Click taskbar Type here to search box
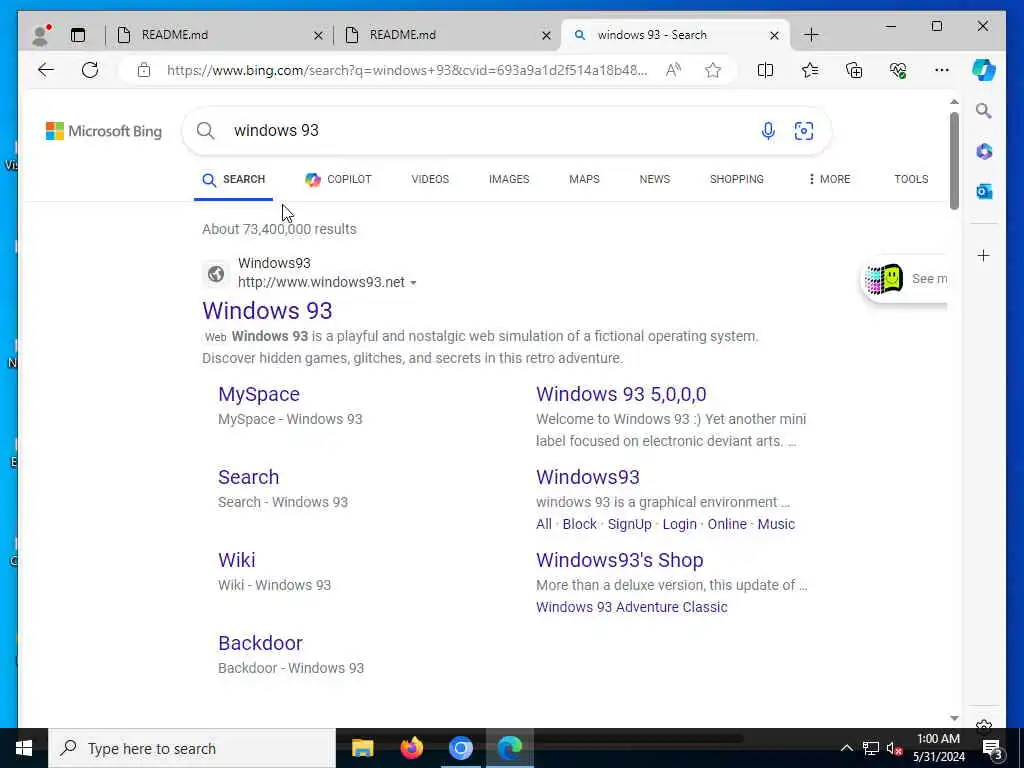1024x768 pixels. (x=191, y=748)
